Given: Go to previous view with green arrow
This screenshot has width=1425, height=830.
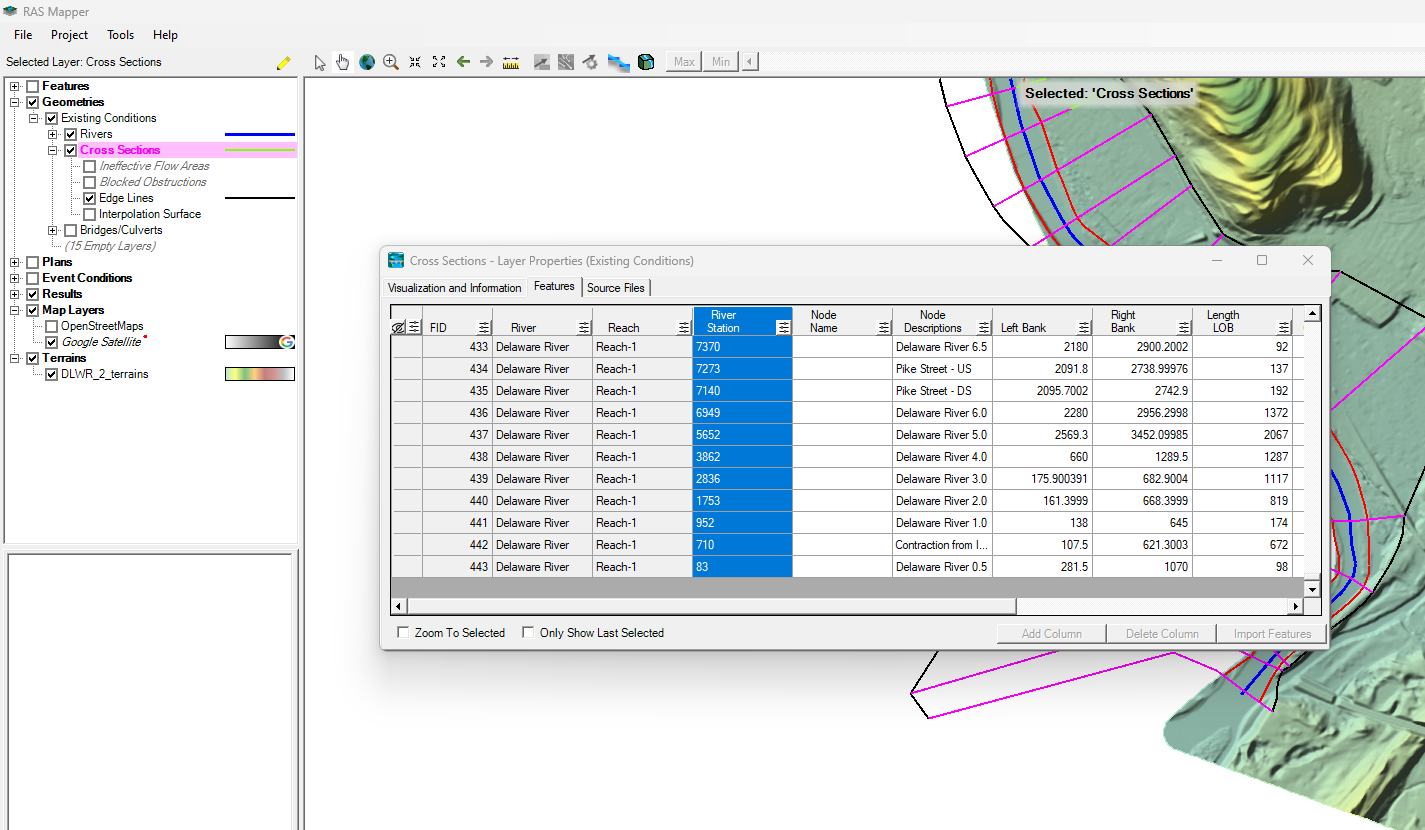Looking at the screenshot, I should [463, 62].
